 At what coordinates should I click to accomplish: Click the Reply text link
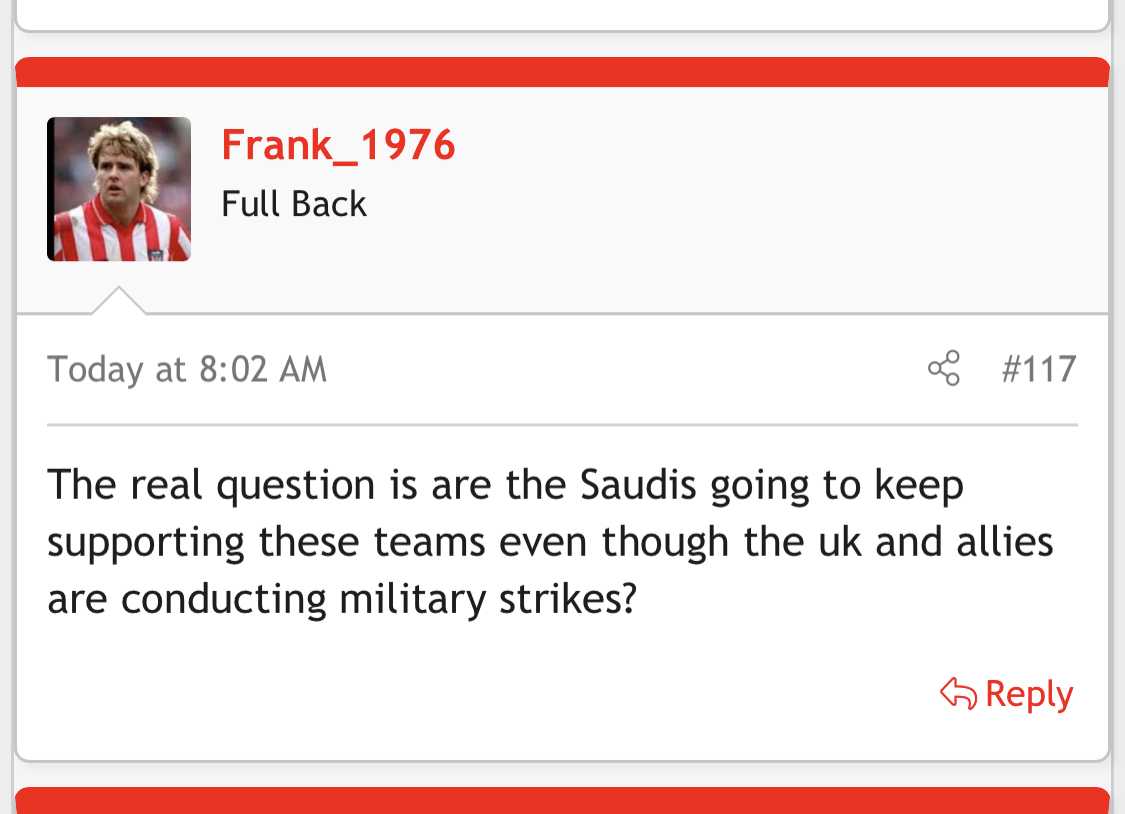coord(1030,695)
